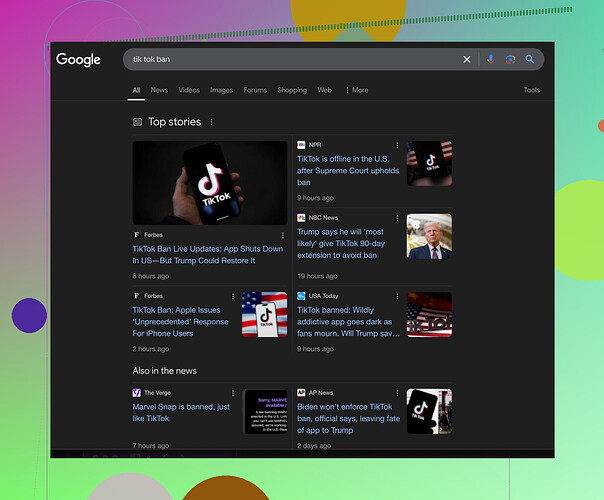Open 'Marvel Snap is banned' article
604x500 pixels.
point(181,413)
